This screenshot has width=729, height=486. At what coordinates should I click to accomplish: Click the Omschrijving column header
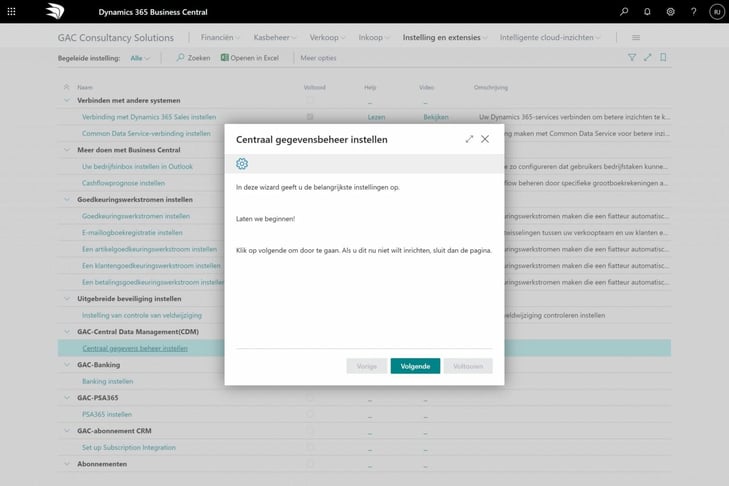click(490, 87)
